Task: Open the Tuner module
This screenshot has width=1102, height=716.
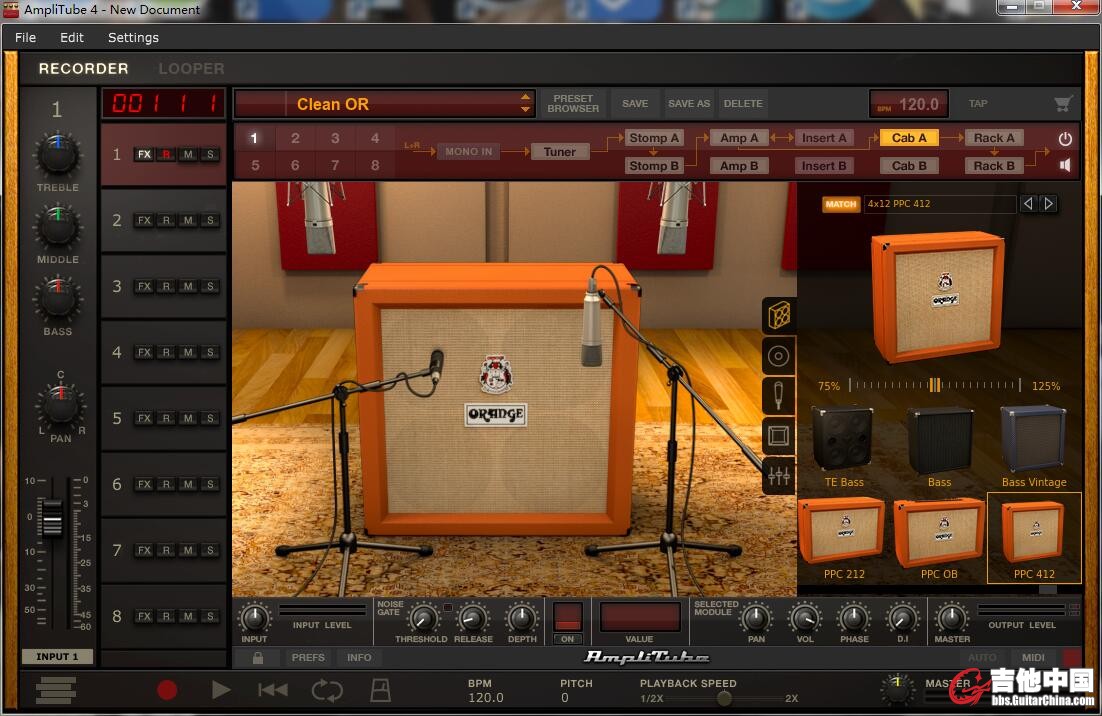Action: coord(559,152)
